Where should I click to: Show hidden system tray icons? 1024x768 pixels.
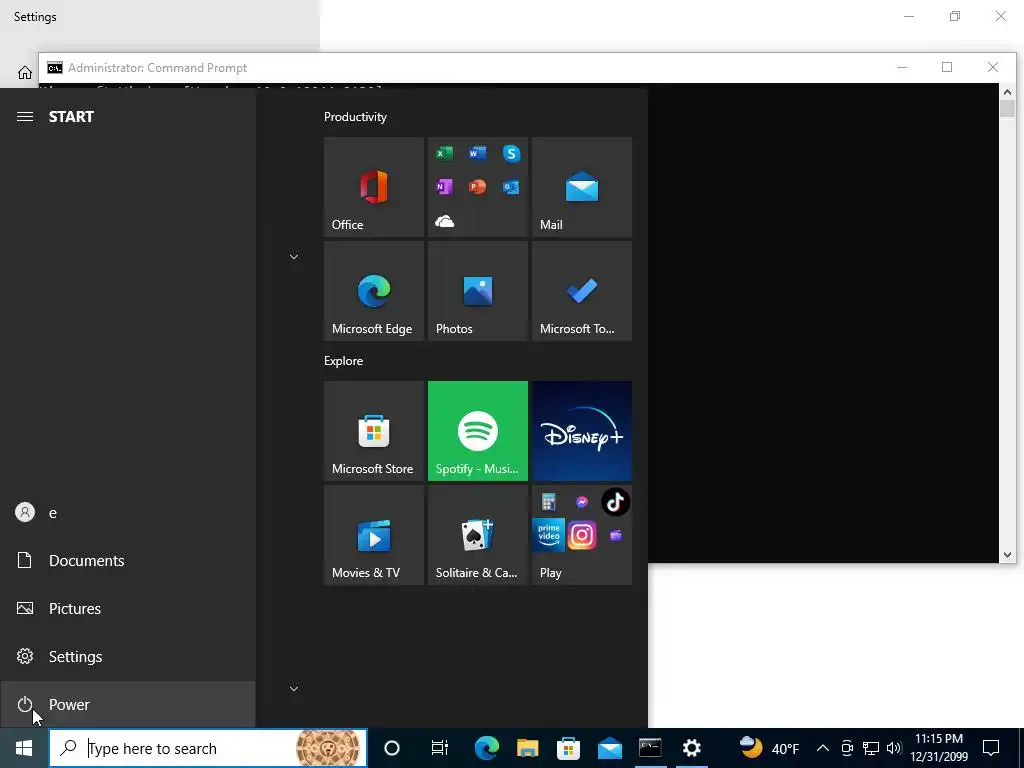pos(823,748)
